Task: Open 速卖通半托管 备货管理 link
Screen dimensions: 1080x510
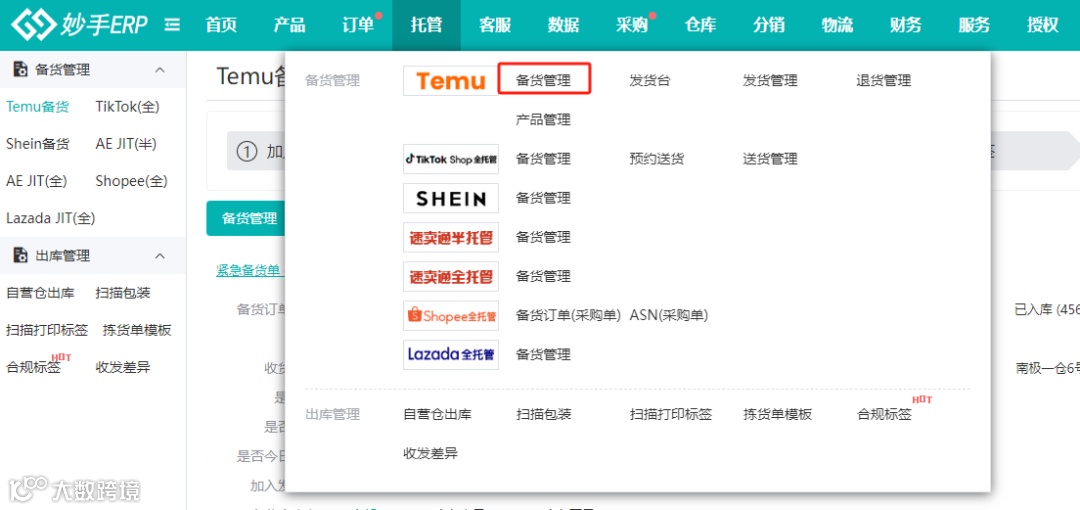Action: click(x=543, y=238)
